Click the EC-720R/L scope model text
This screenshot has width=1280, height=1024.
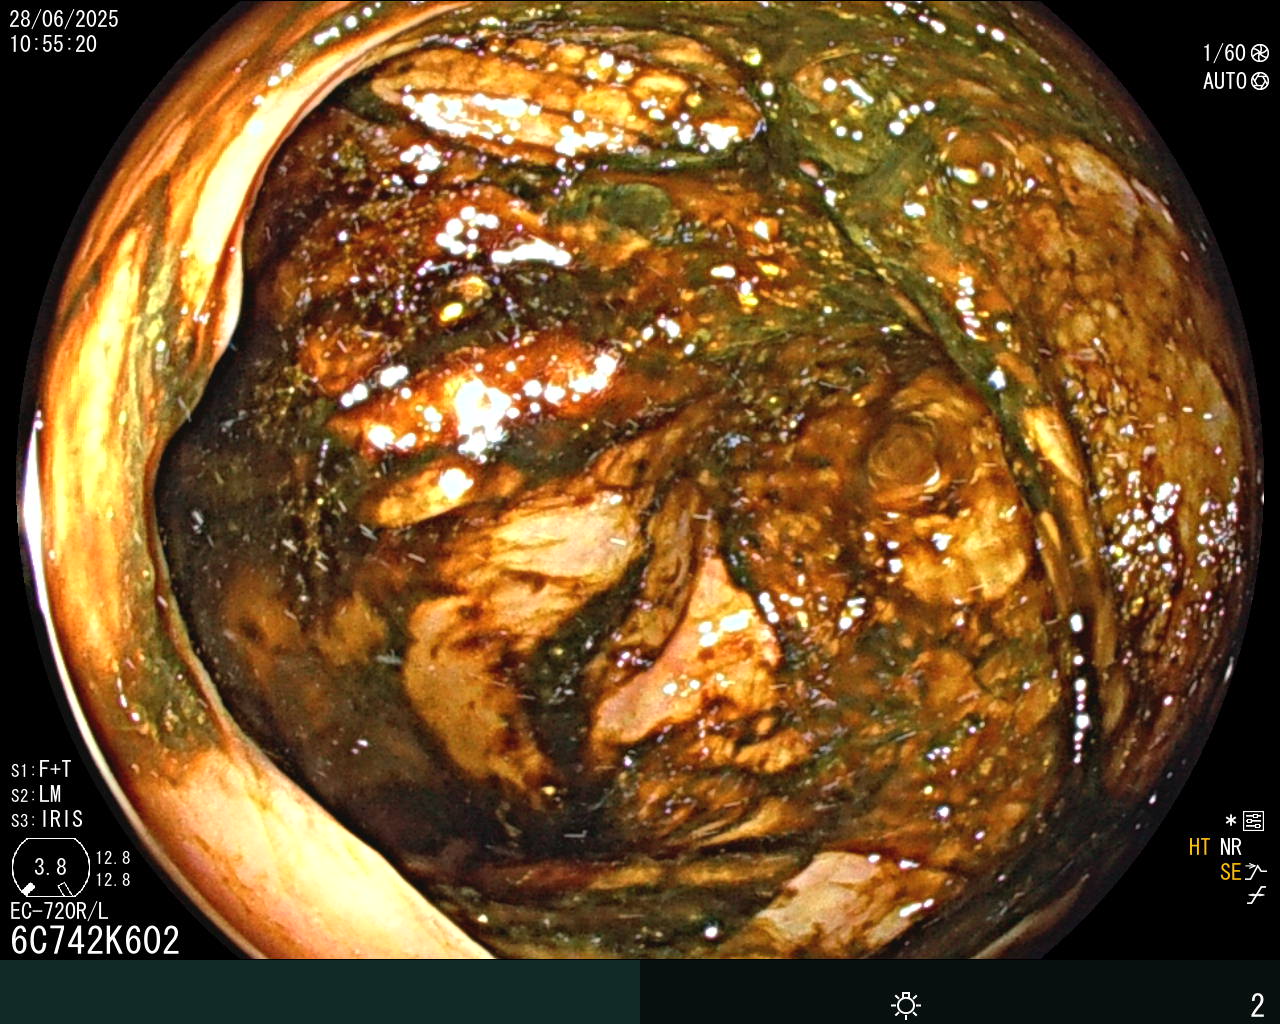click(x=59, y=911)
